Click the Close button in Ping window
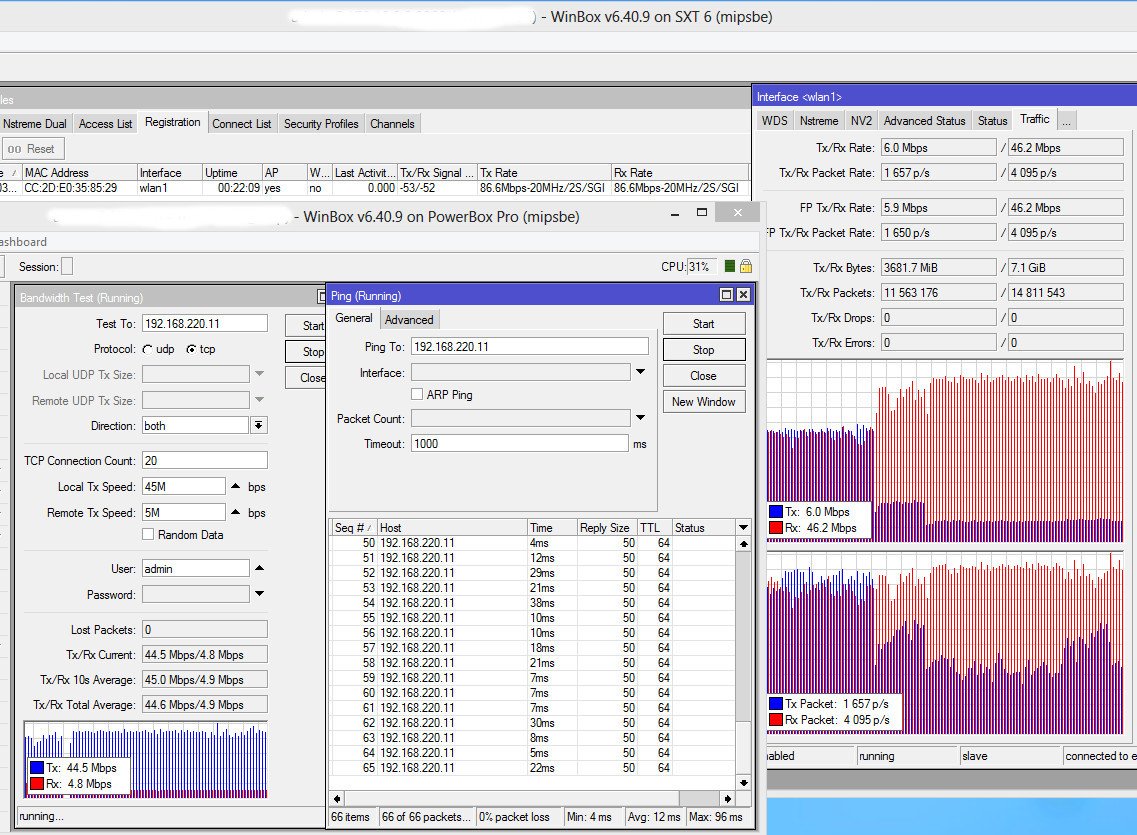Screen dimensions: 1137x835 (703, 375)
